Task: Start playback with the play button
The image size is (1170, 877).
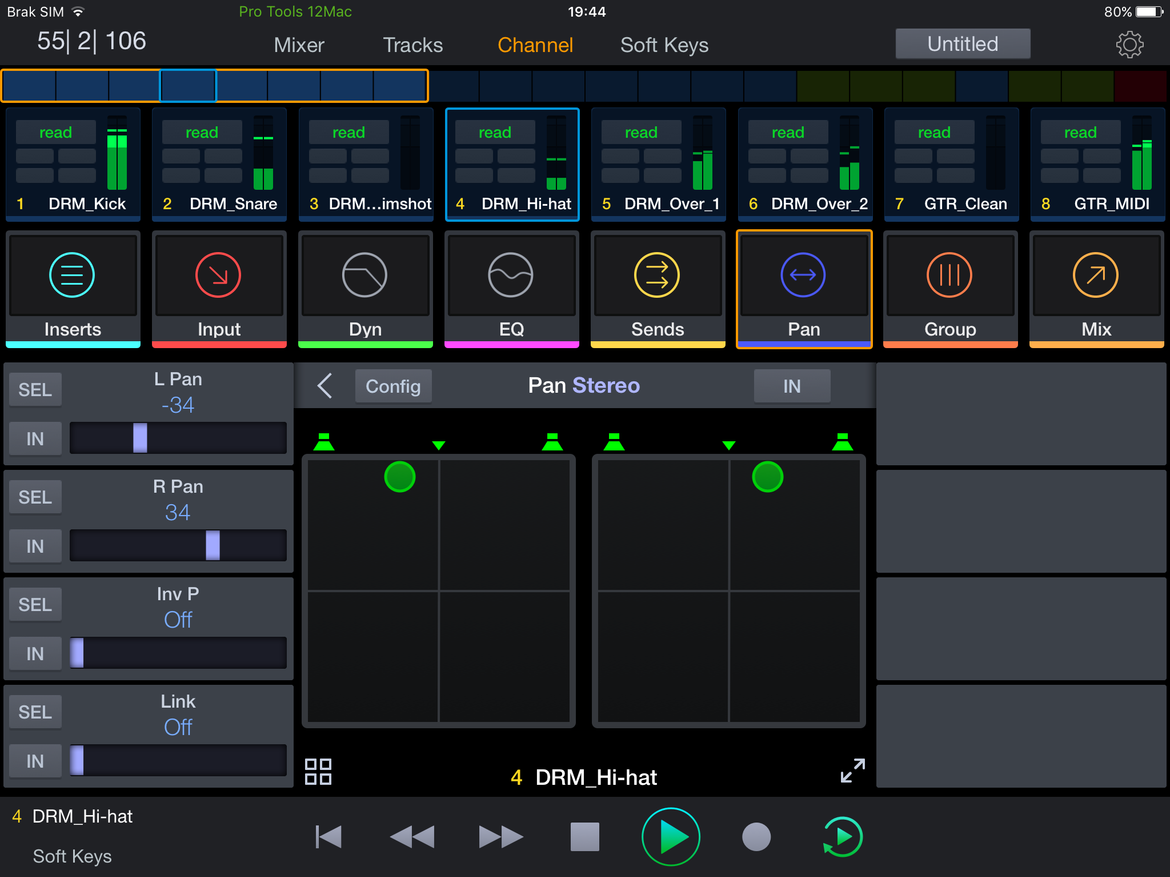Action: click(x=671, y=837)
